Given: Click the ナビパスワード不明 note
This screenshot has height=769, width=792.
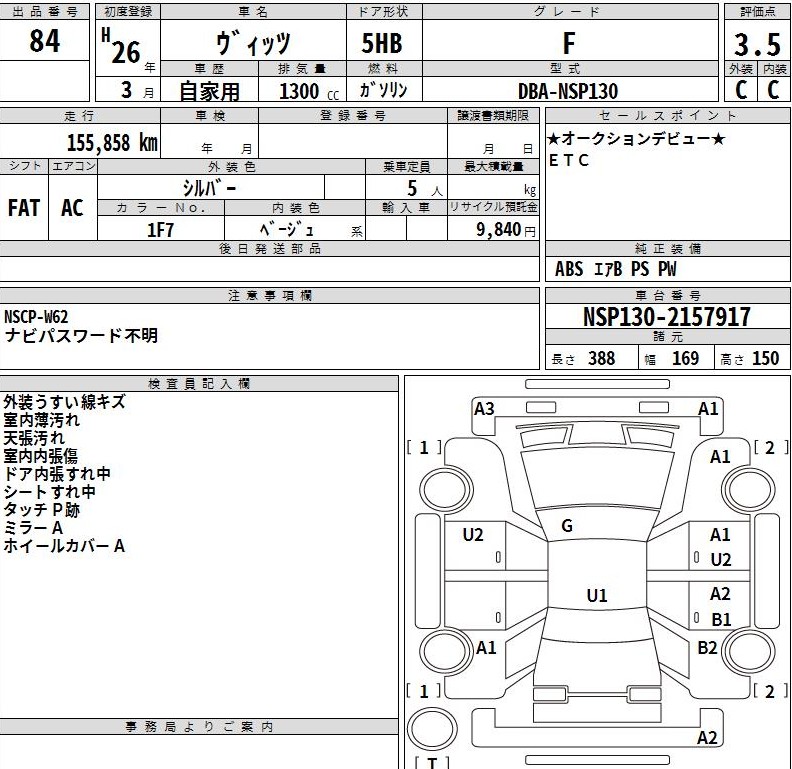Looking at the screenshot, I should tap(81, 335).
